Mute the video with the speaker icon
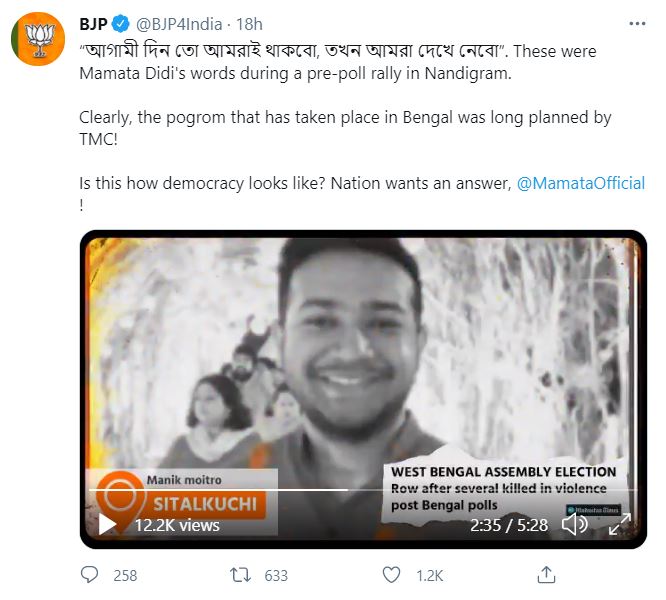666x600 pixels. point(575,524)
